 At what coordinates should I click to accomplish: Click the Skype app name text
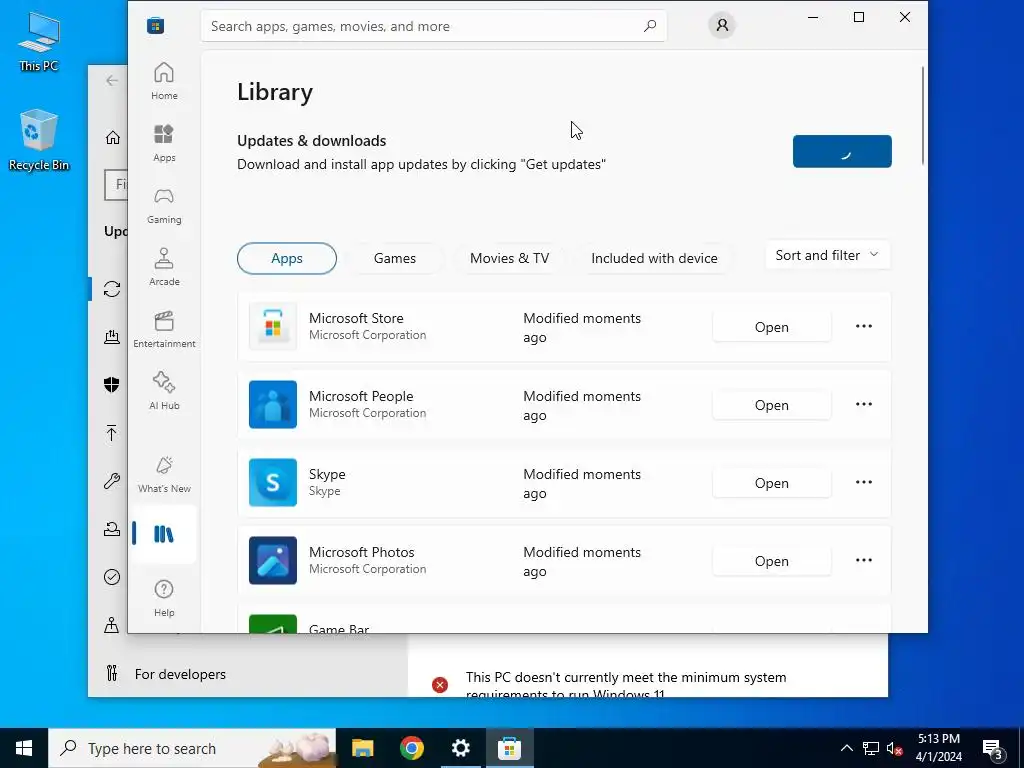coord(327,474)
